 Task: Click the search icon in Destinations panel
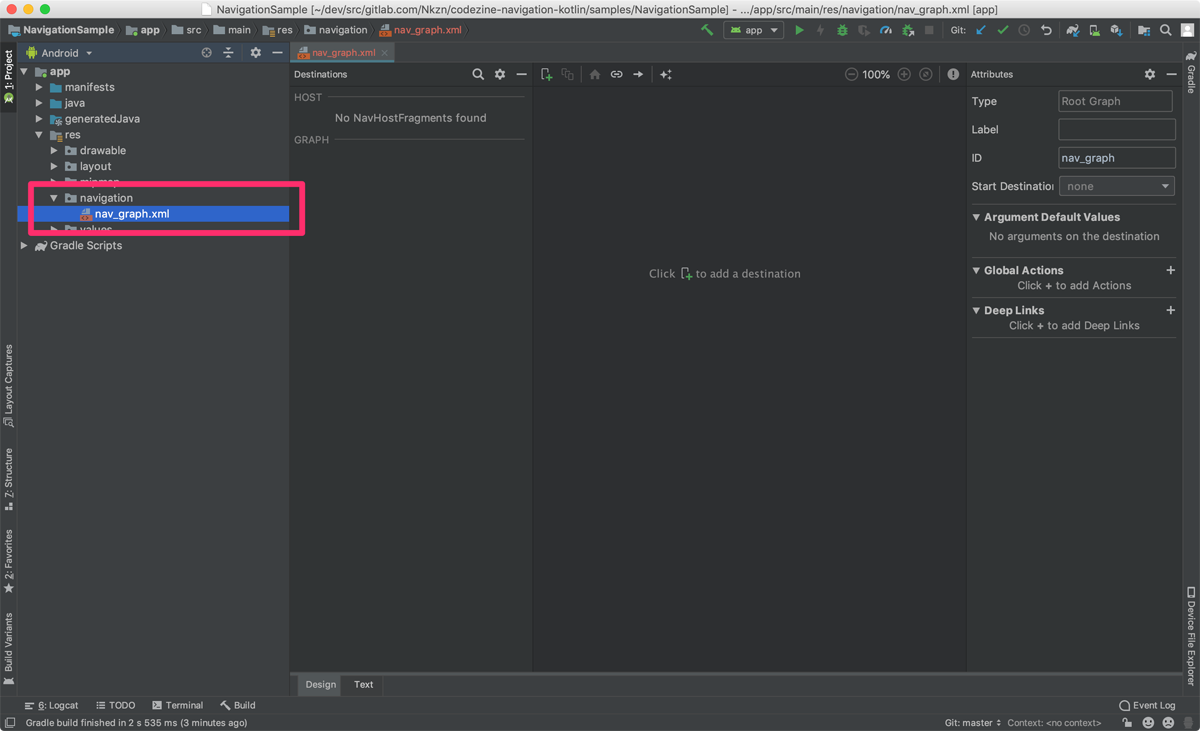pos(478,74)
